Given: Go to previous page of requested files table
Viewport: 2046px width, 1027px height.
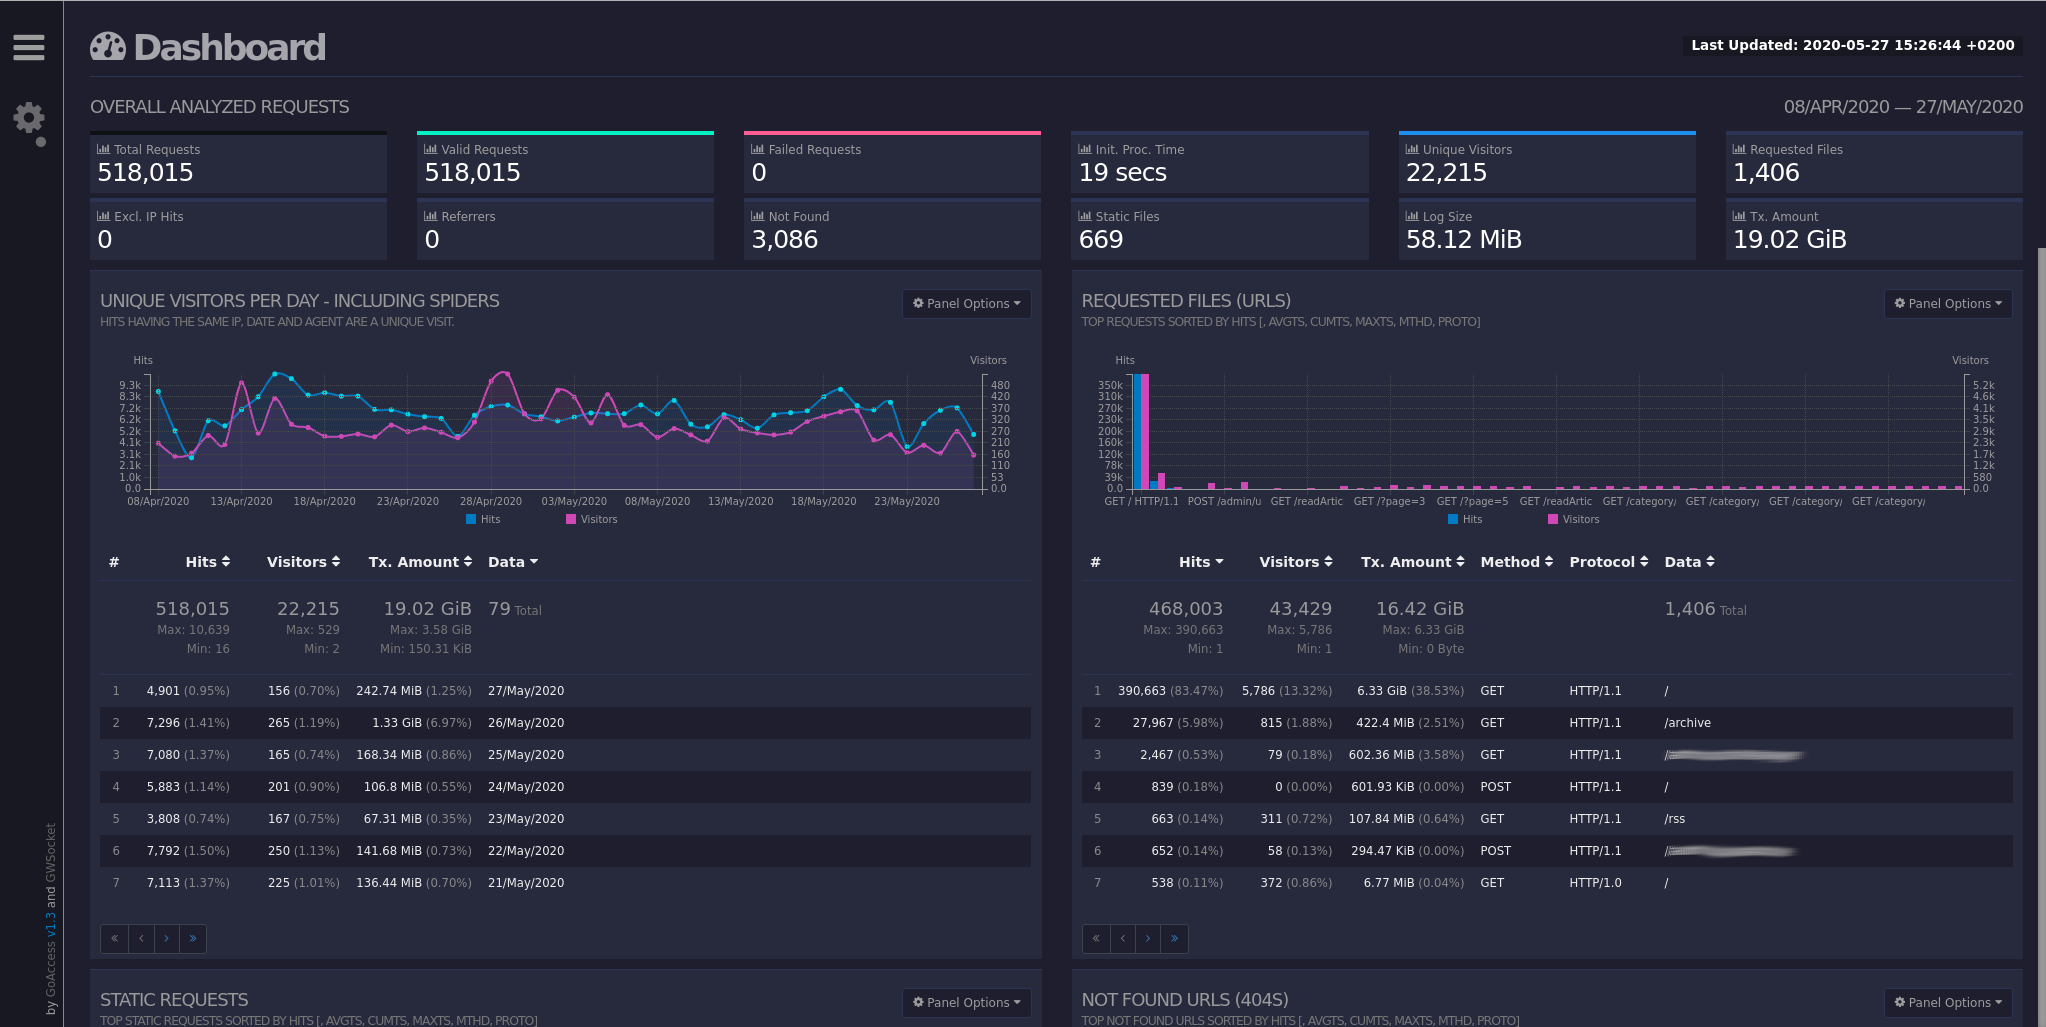Looking at the screenshot, I should [x=1123, y=938].
